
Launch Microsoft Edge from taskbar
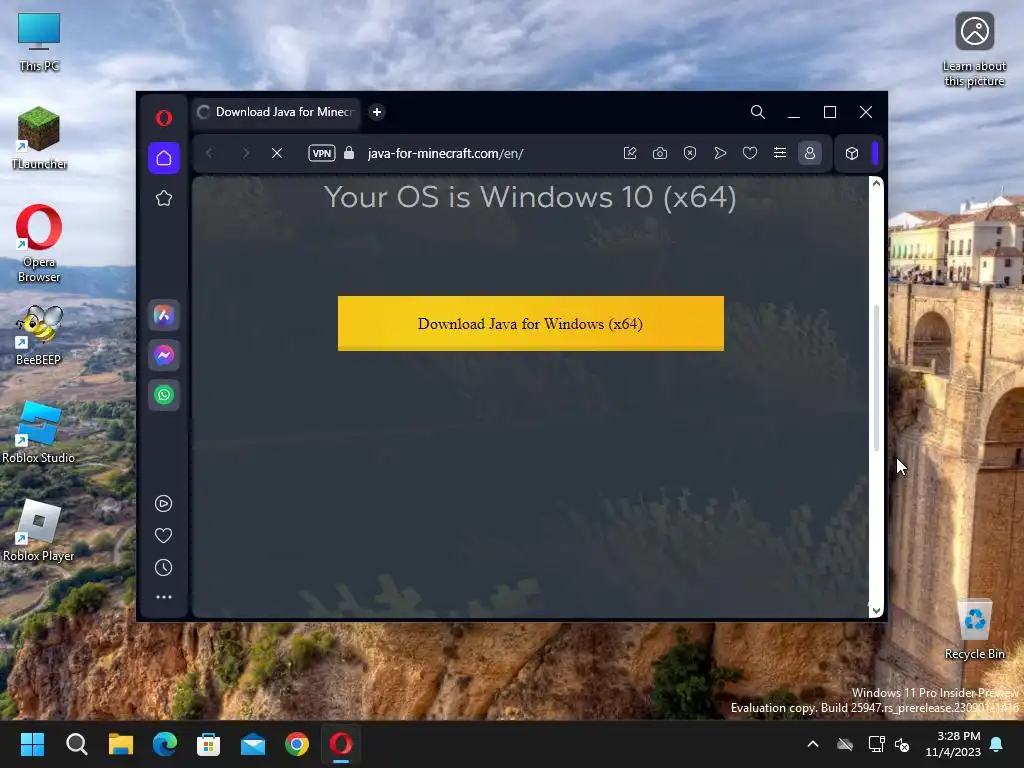(165, 744)
